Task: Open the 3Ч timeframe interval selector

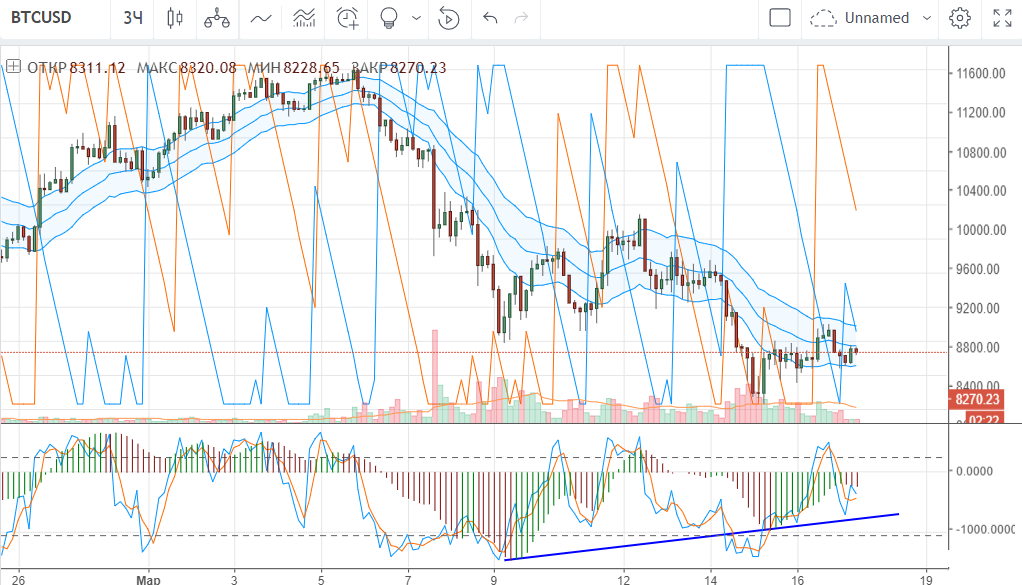Action: click(x=132, y=18)
